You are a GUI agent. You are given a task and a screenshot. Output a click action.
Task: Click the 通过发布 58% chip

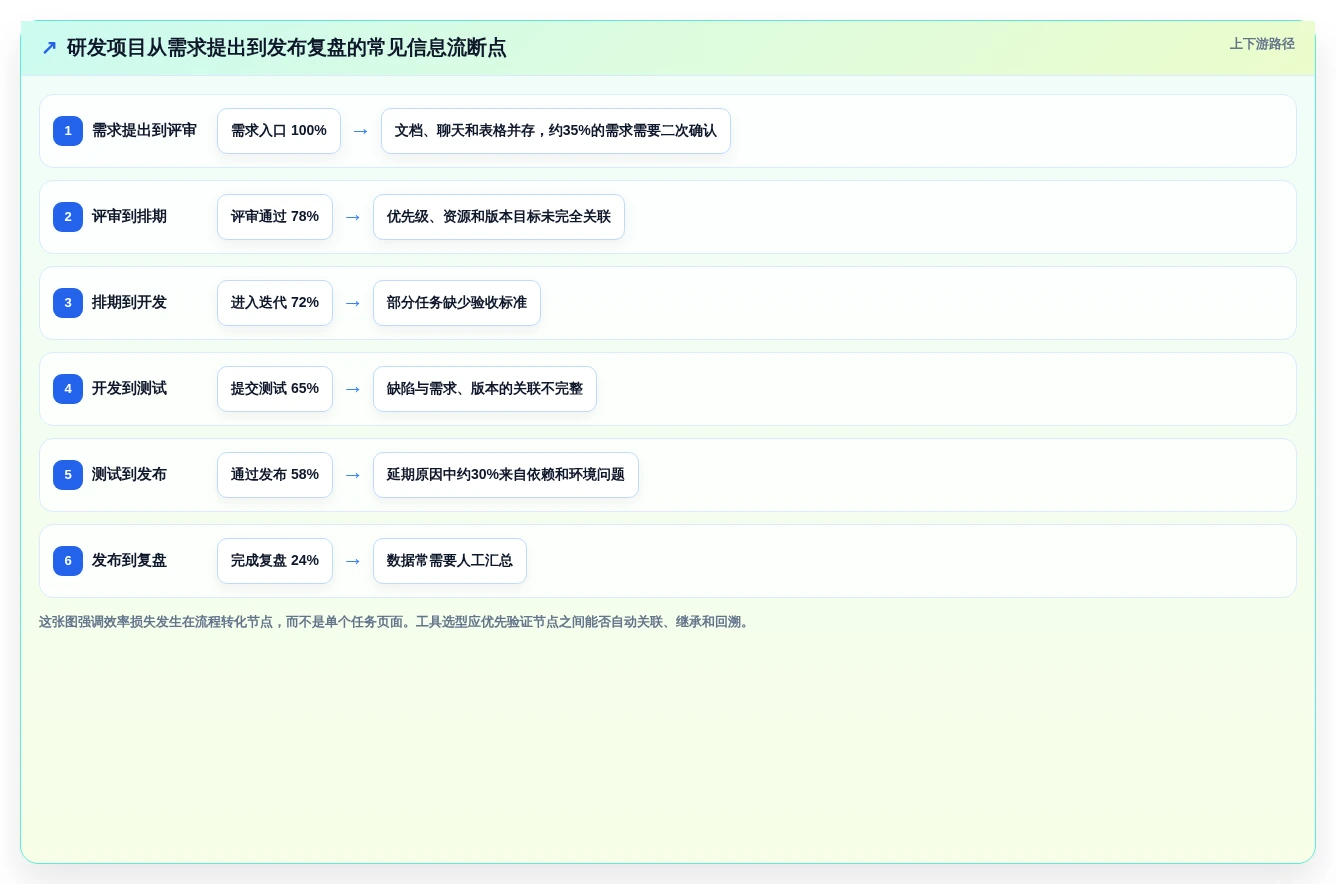(x=275, y=475)
